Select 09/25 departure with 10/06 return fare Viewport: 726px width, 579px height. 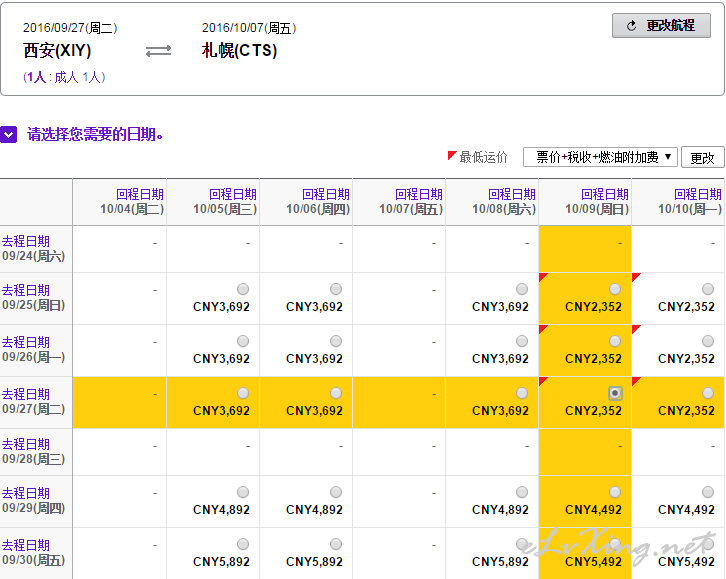[336, 289]
